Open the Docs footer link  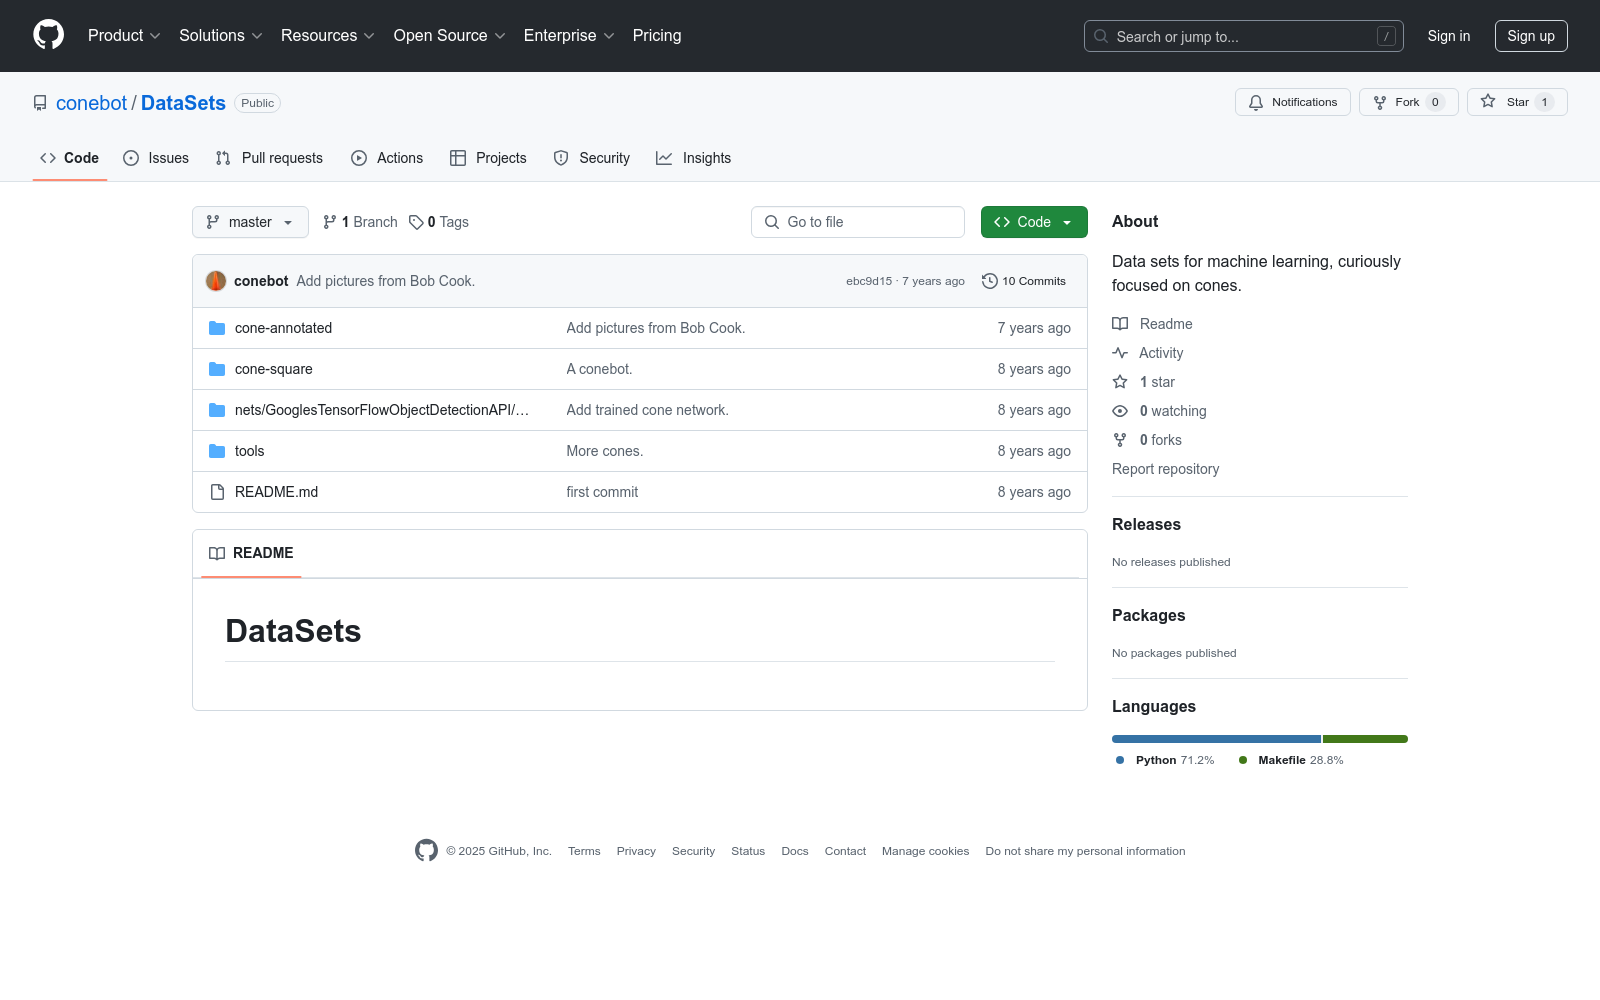795,851
